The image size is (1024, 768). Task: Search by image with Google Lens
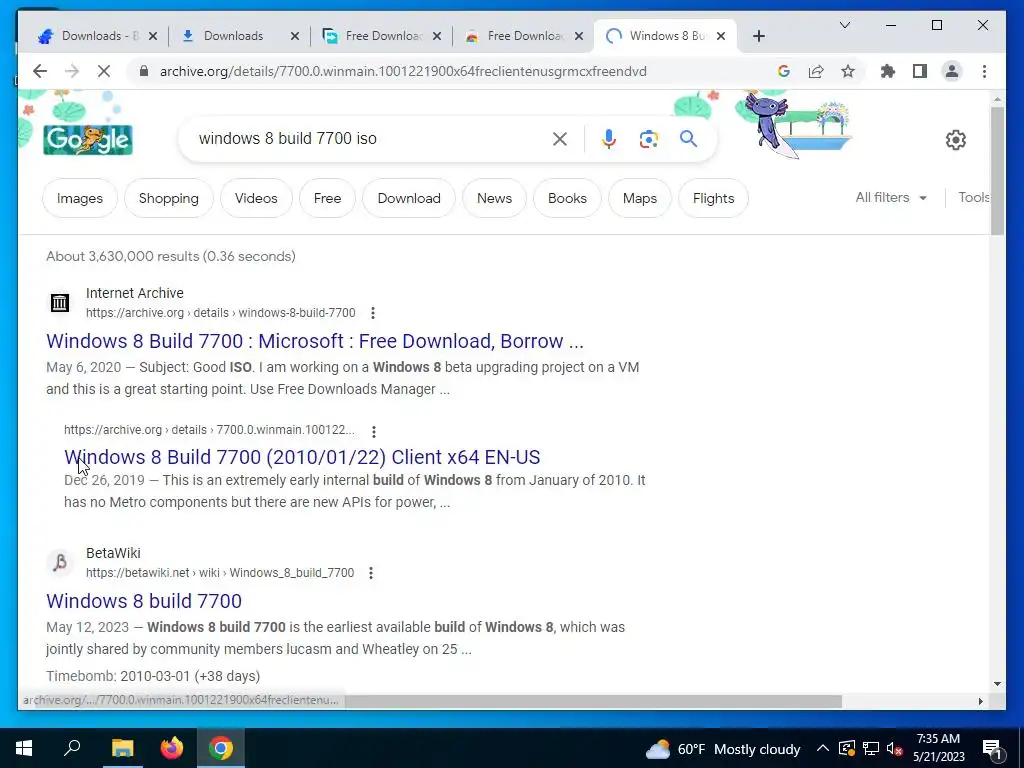(648, 138)
